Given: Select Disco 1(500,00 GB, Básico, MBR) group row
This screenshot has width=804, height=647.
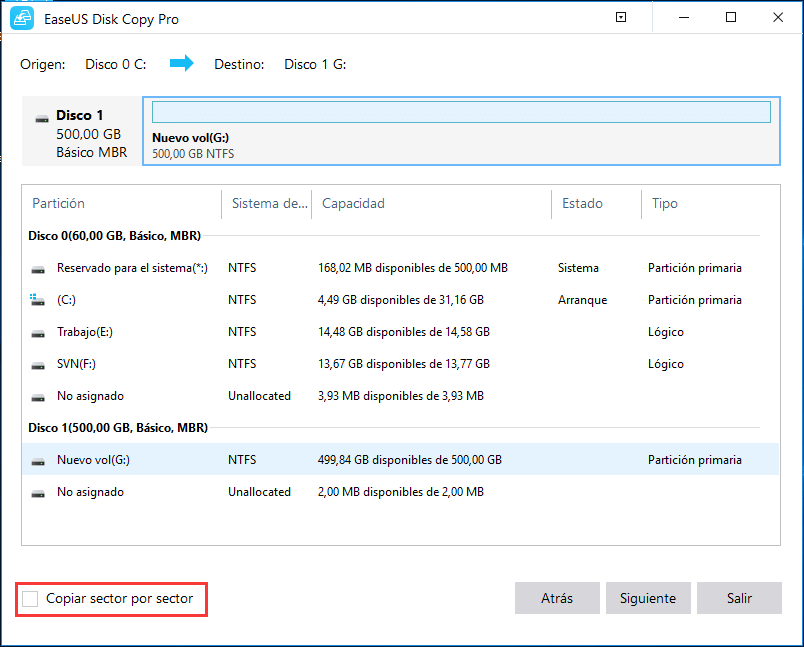Looking at the screenshot, I should tap(118, 428).
